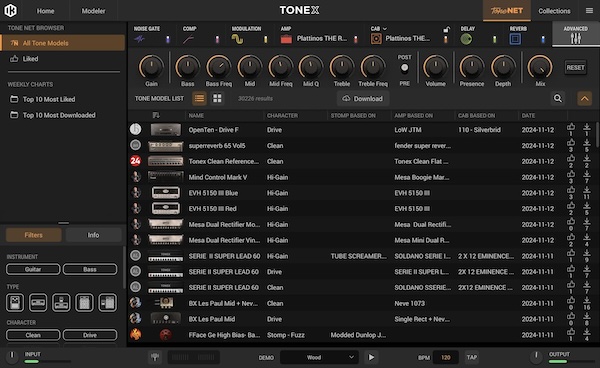Click the Mix knob
600x368 pixels.
[540, 67]
